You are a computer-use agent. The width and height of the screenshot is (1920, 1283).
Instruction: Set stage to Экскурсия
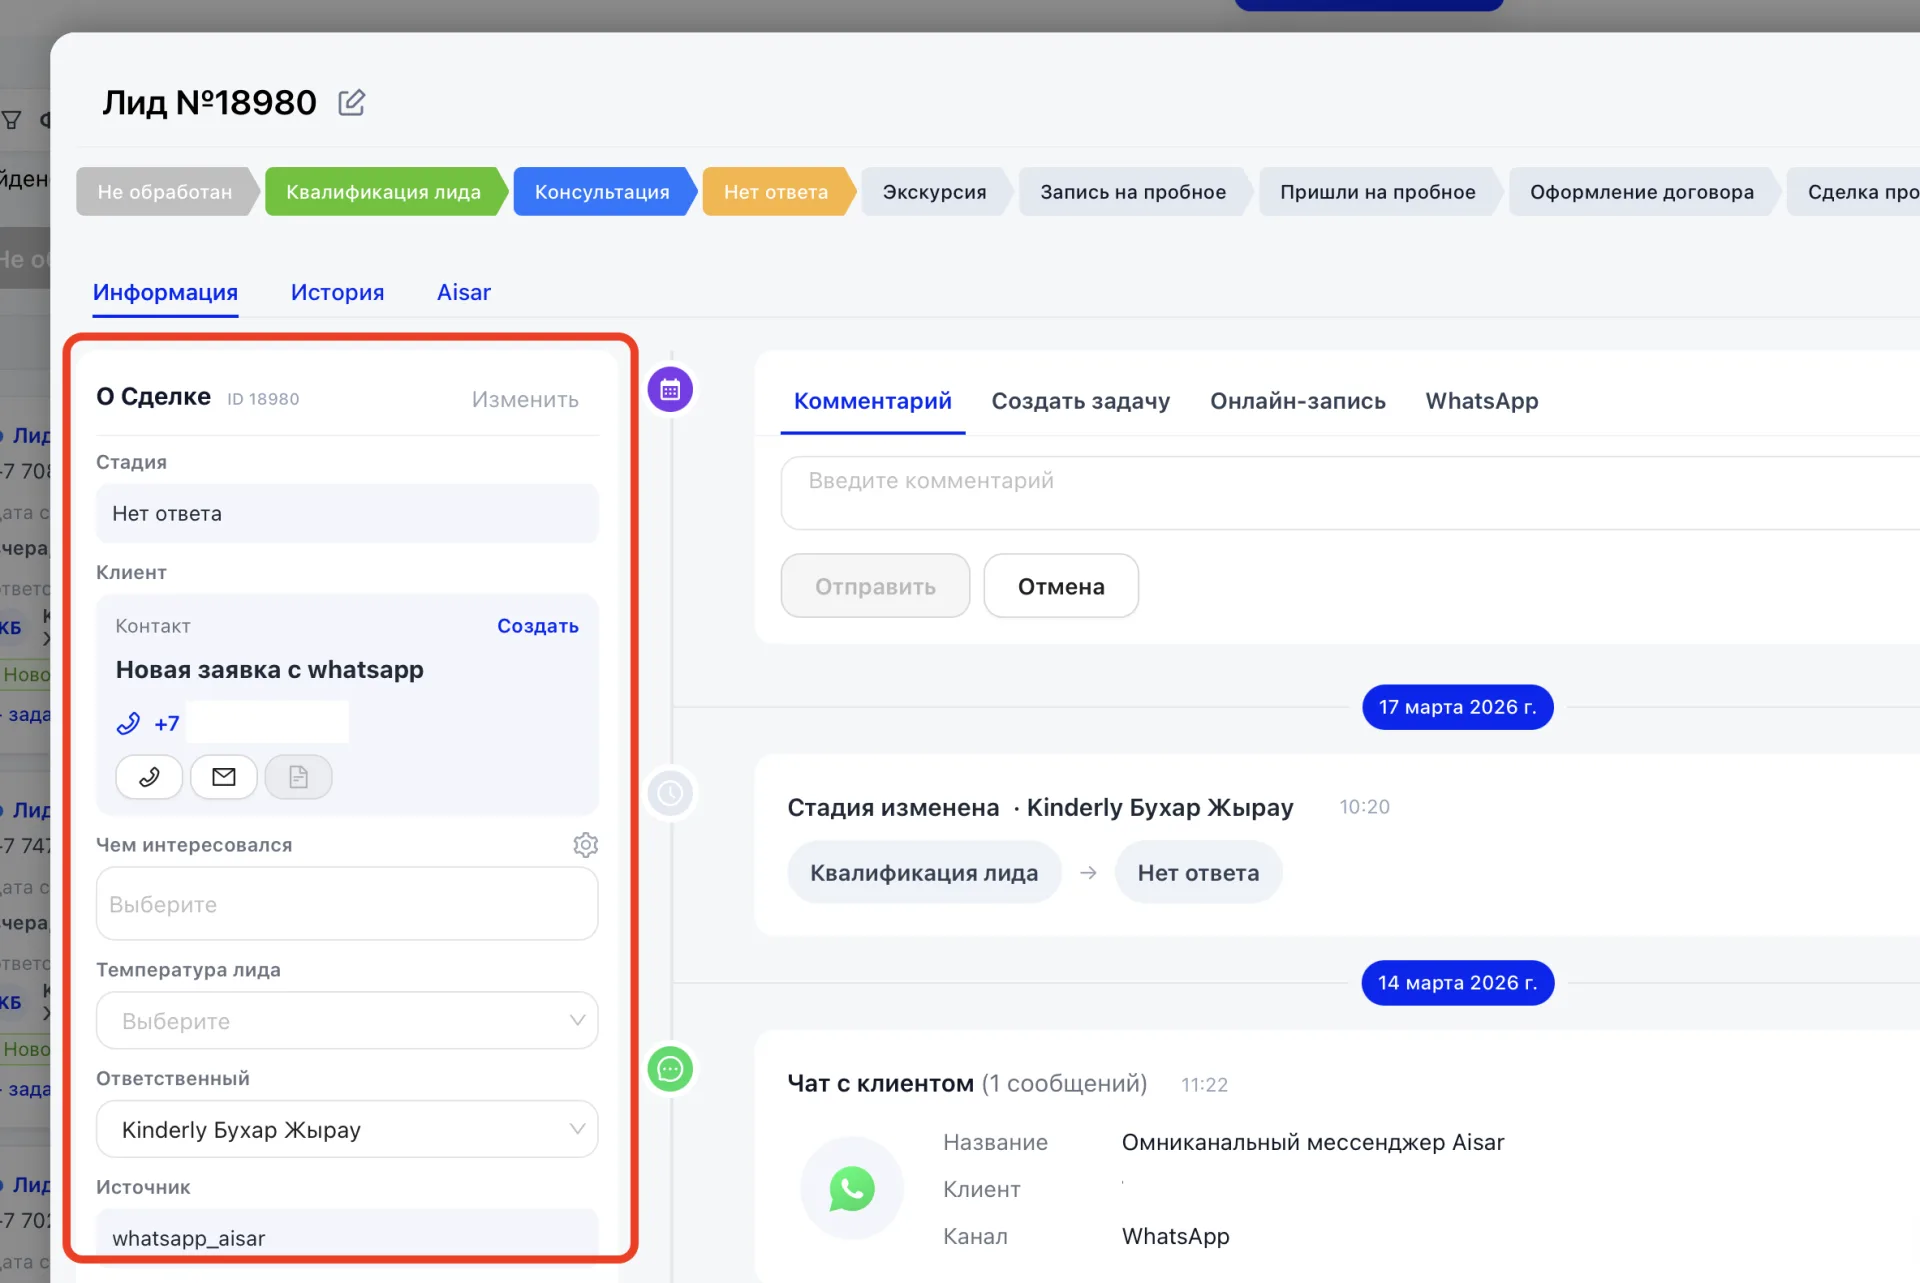point(935,192)
